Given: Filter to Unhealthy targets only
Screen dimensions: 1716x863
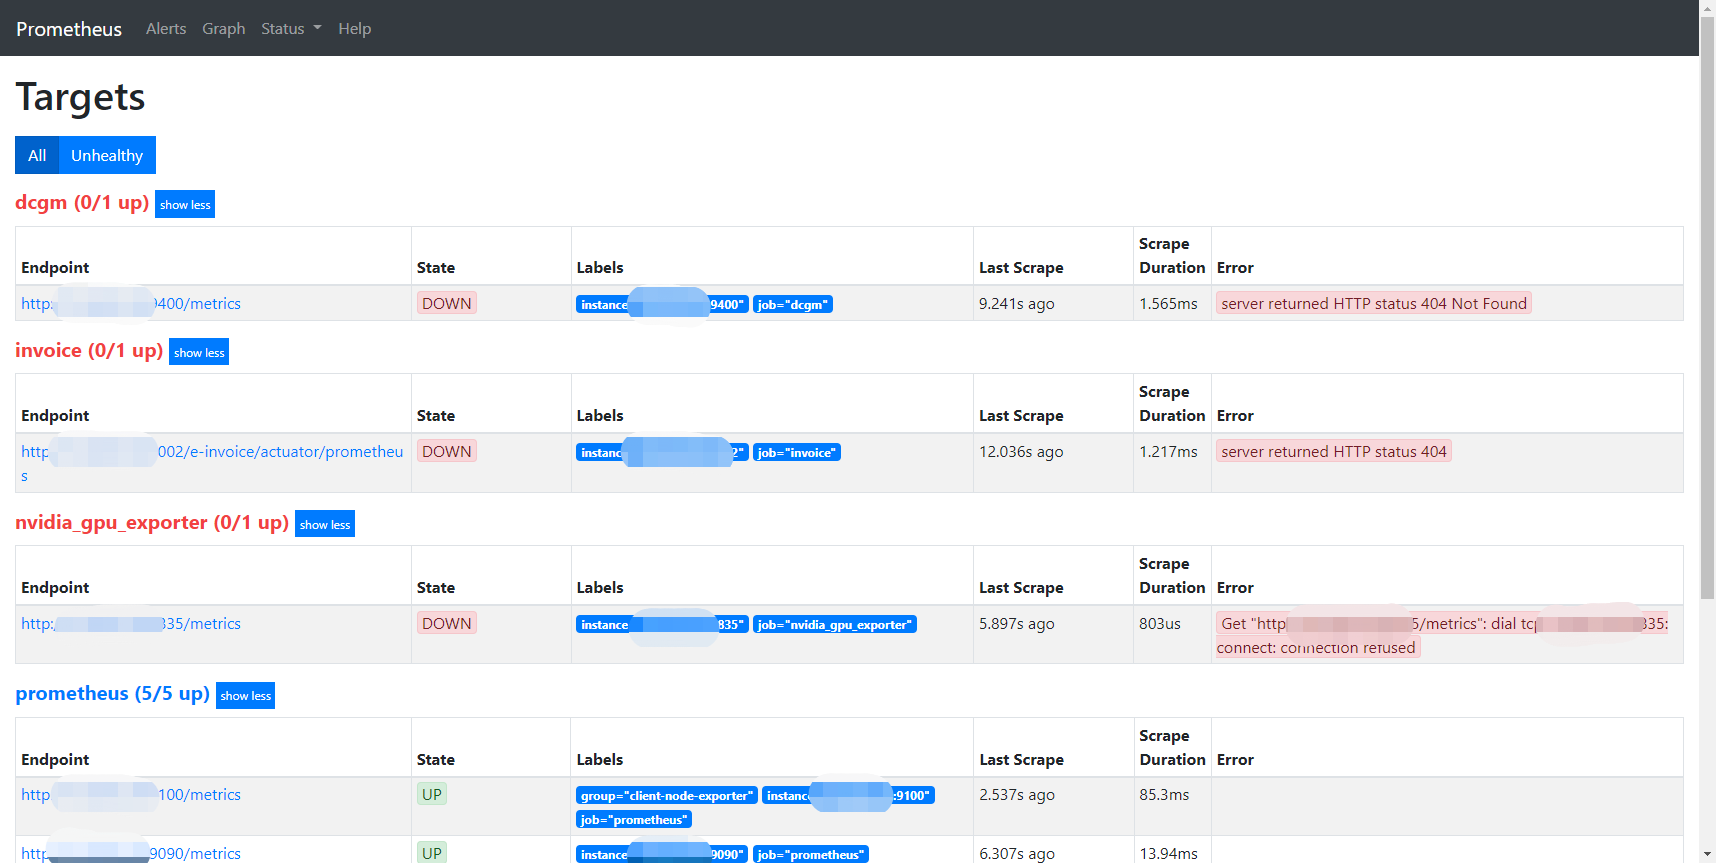Looking at the screenshot, I should [107, 155].
